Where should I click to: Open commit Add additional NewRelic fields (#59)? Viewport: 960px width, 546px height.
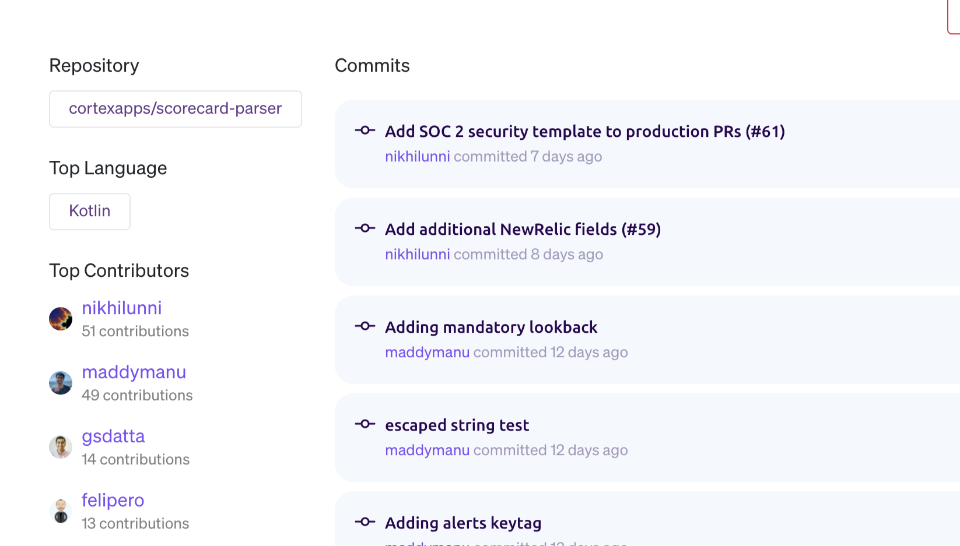pos(523,230)
